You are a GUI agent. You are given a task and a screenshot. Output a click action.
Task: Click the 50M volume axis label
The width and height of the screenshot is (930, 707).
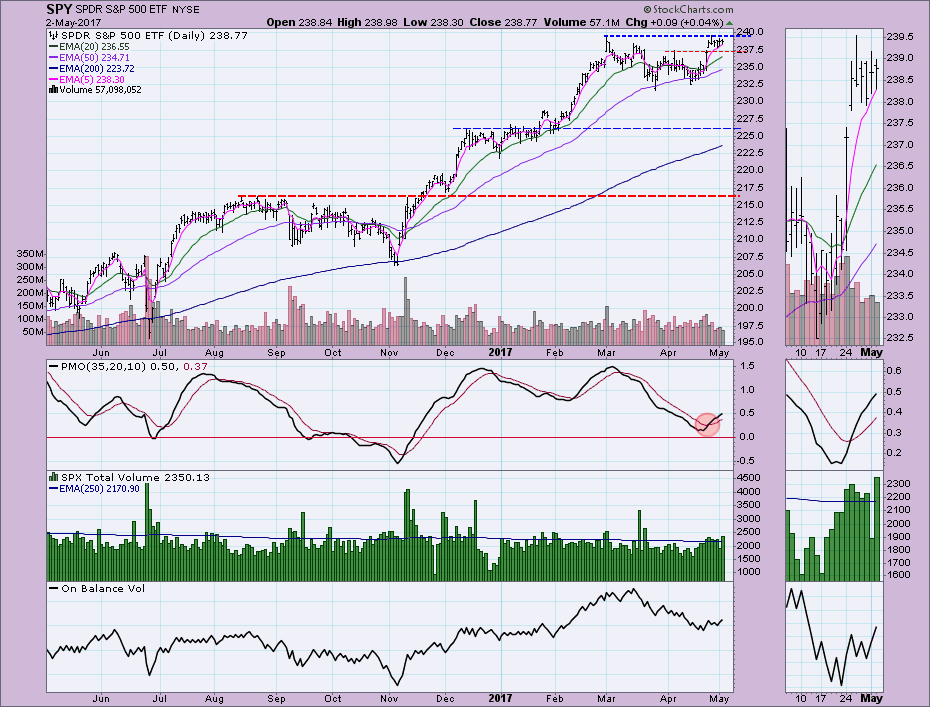pos(33,332)
